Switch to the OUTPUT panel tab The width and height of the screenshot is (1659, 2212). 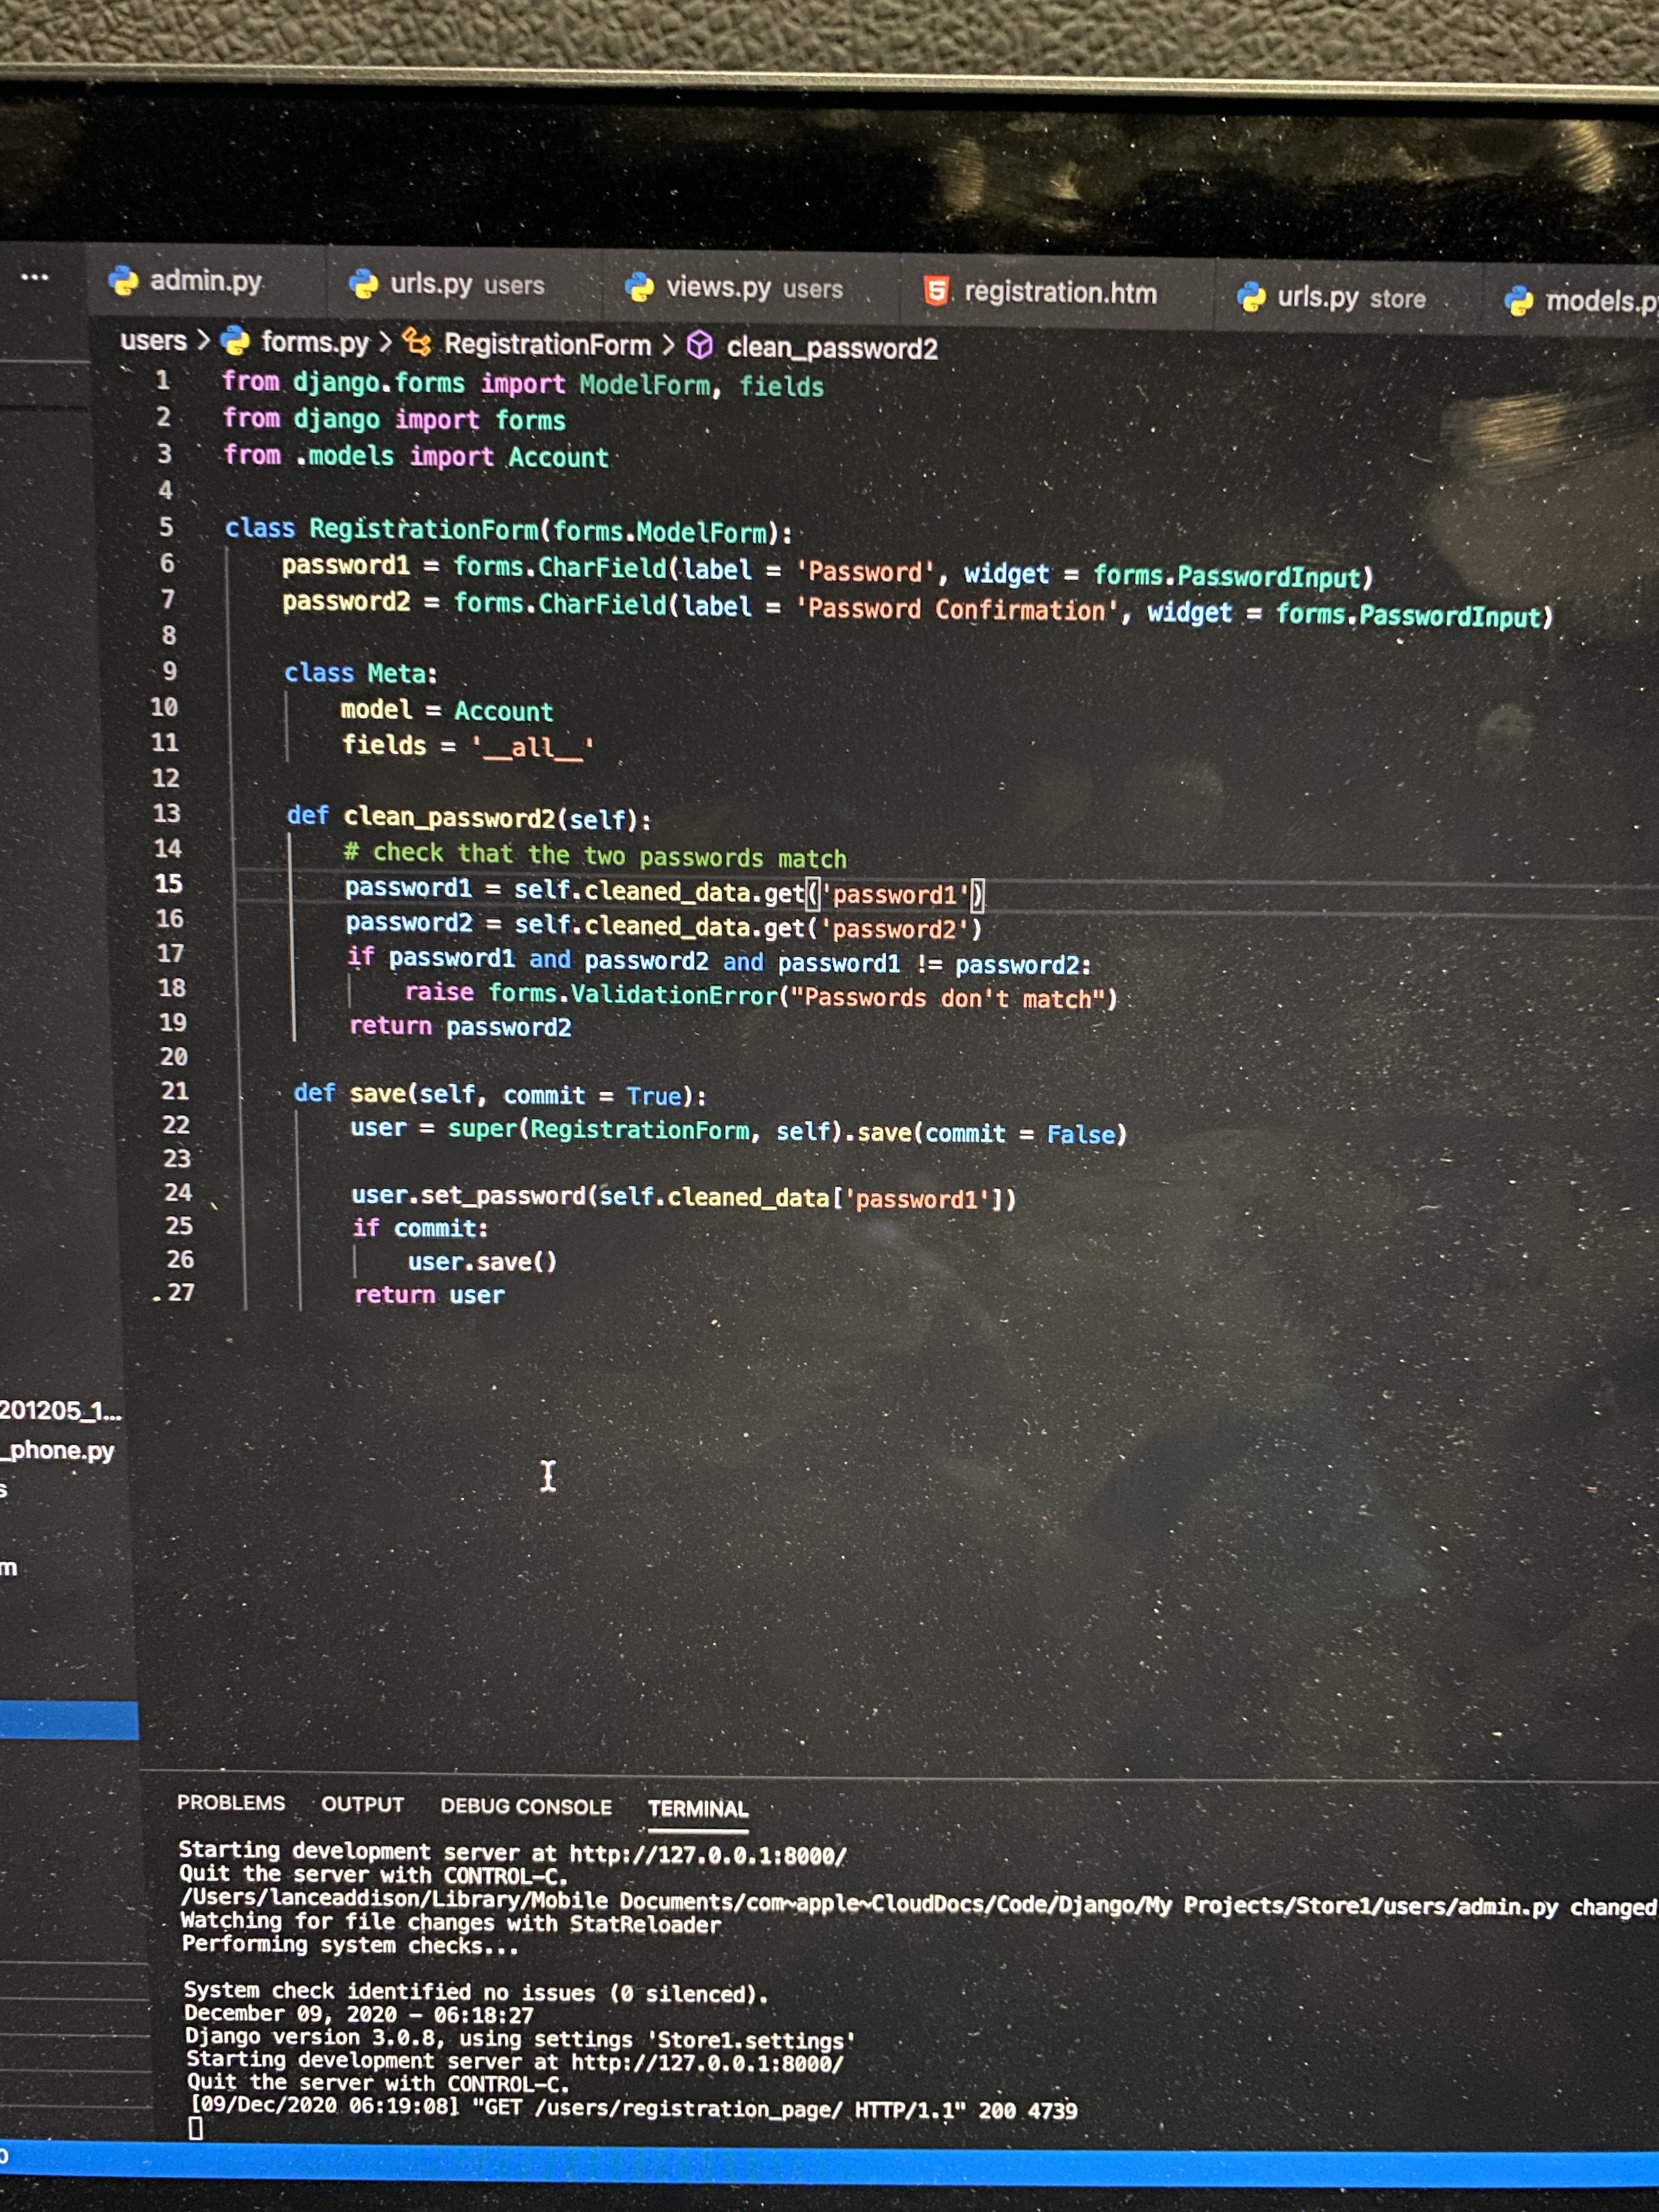(363, 1804)
